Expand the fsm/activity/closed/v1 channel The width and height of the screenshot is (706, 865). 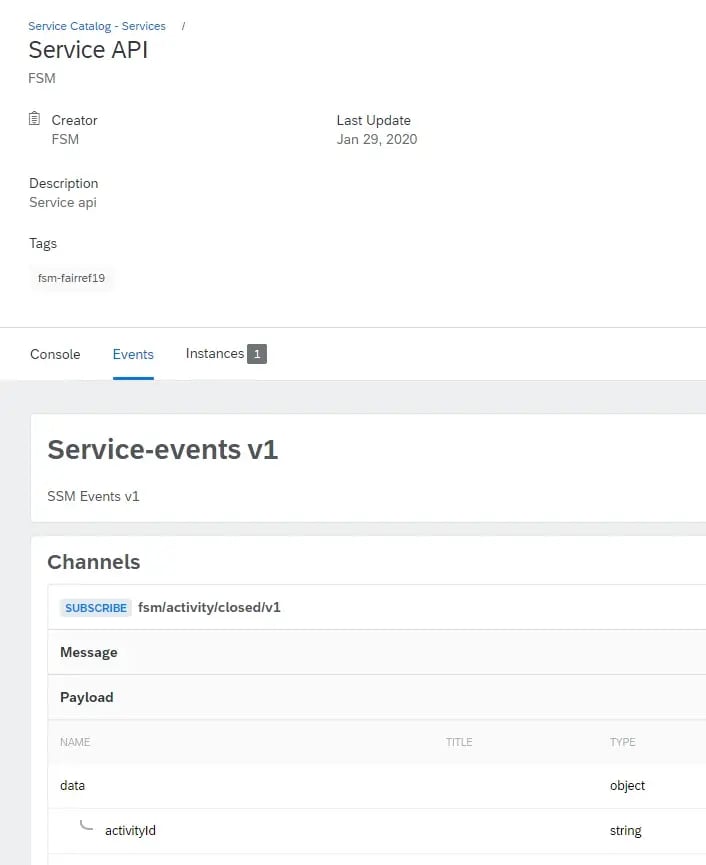pos(209,607)
